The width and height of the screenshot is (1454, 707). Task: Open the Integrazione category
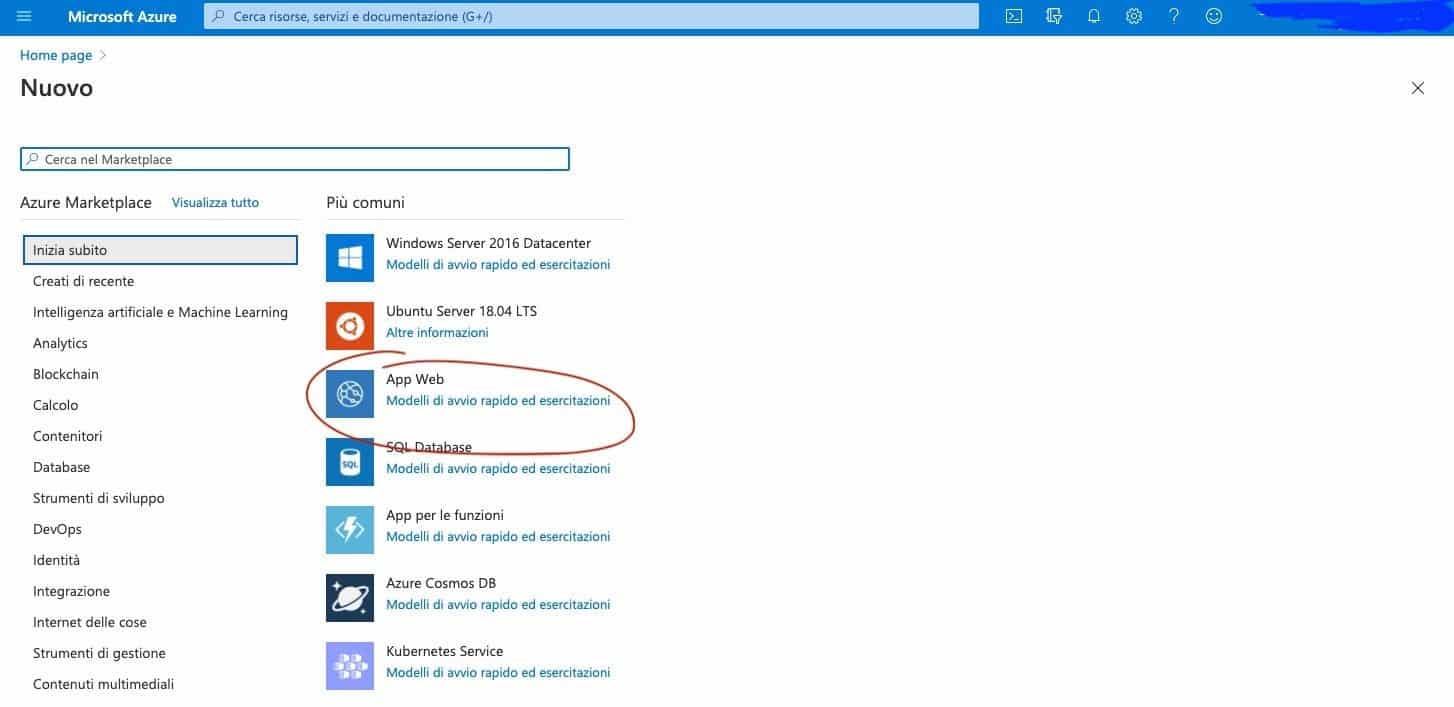(71, 591)
